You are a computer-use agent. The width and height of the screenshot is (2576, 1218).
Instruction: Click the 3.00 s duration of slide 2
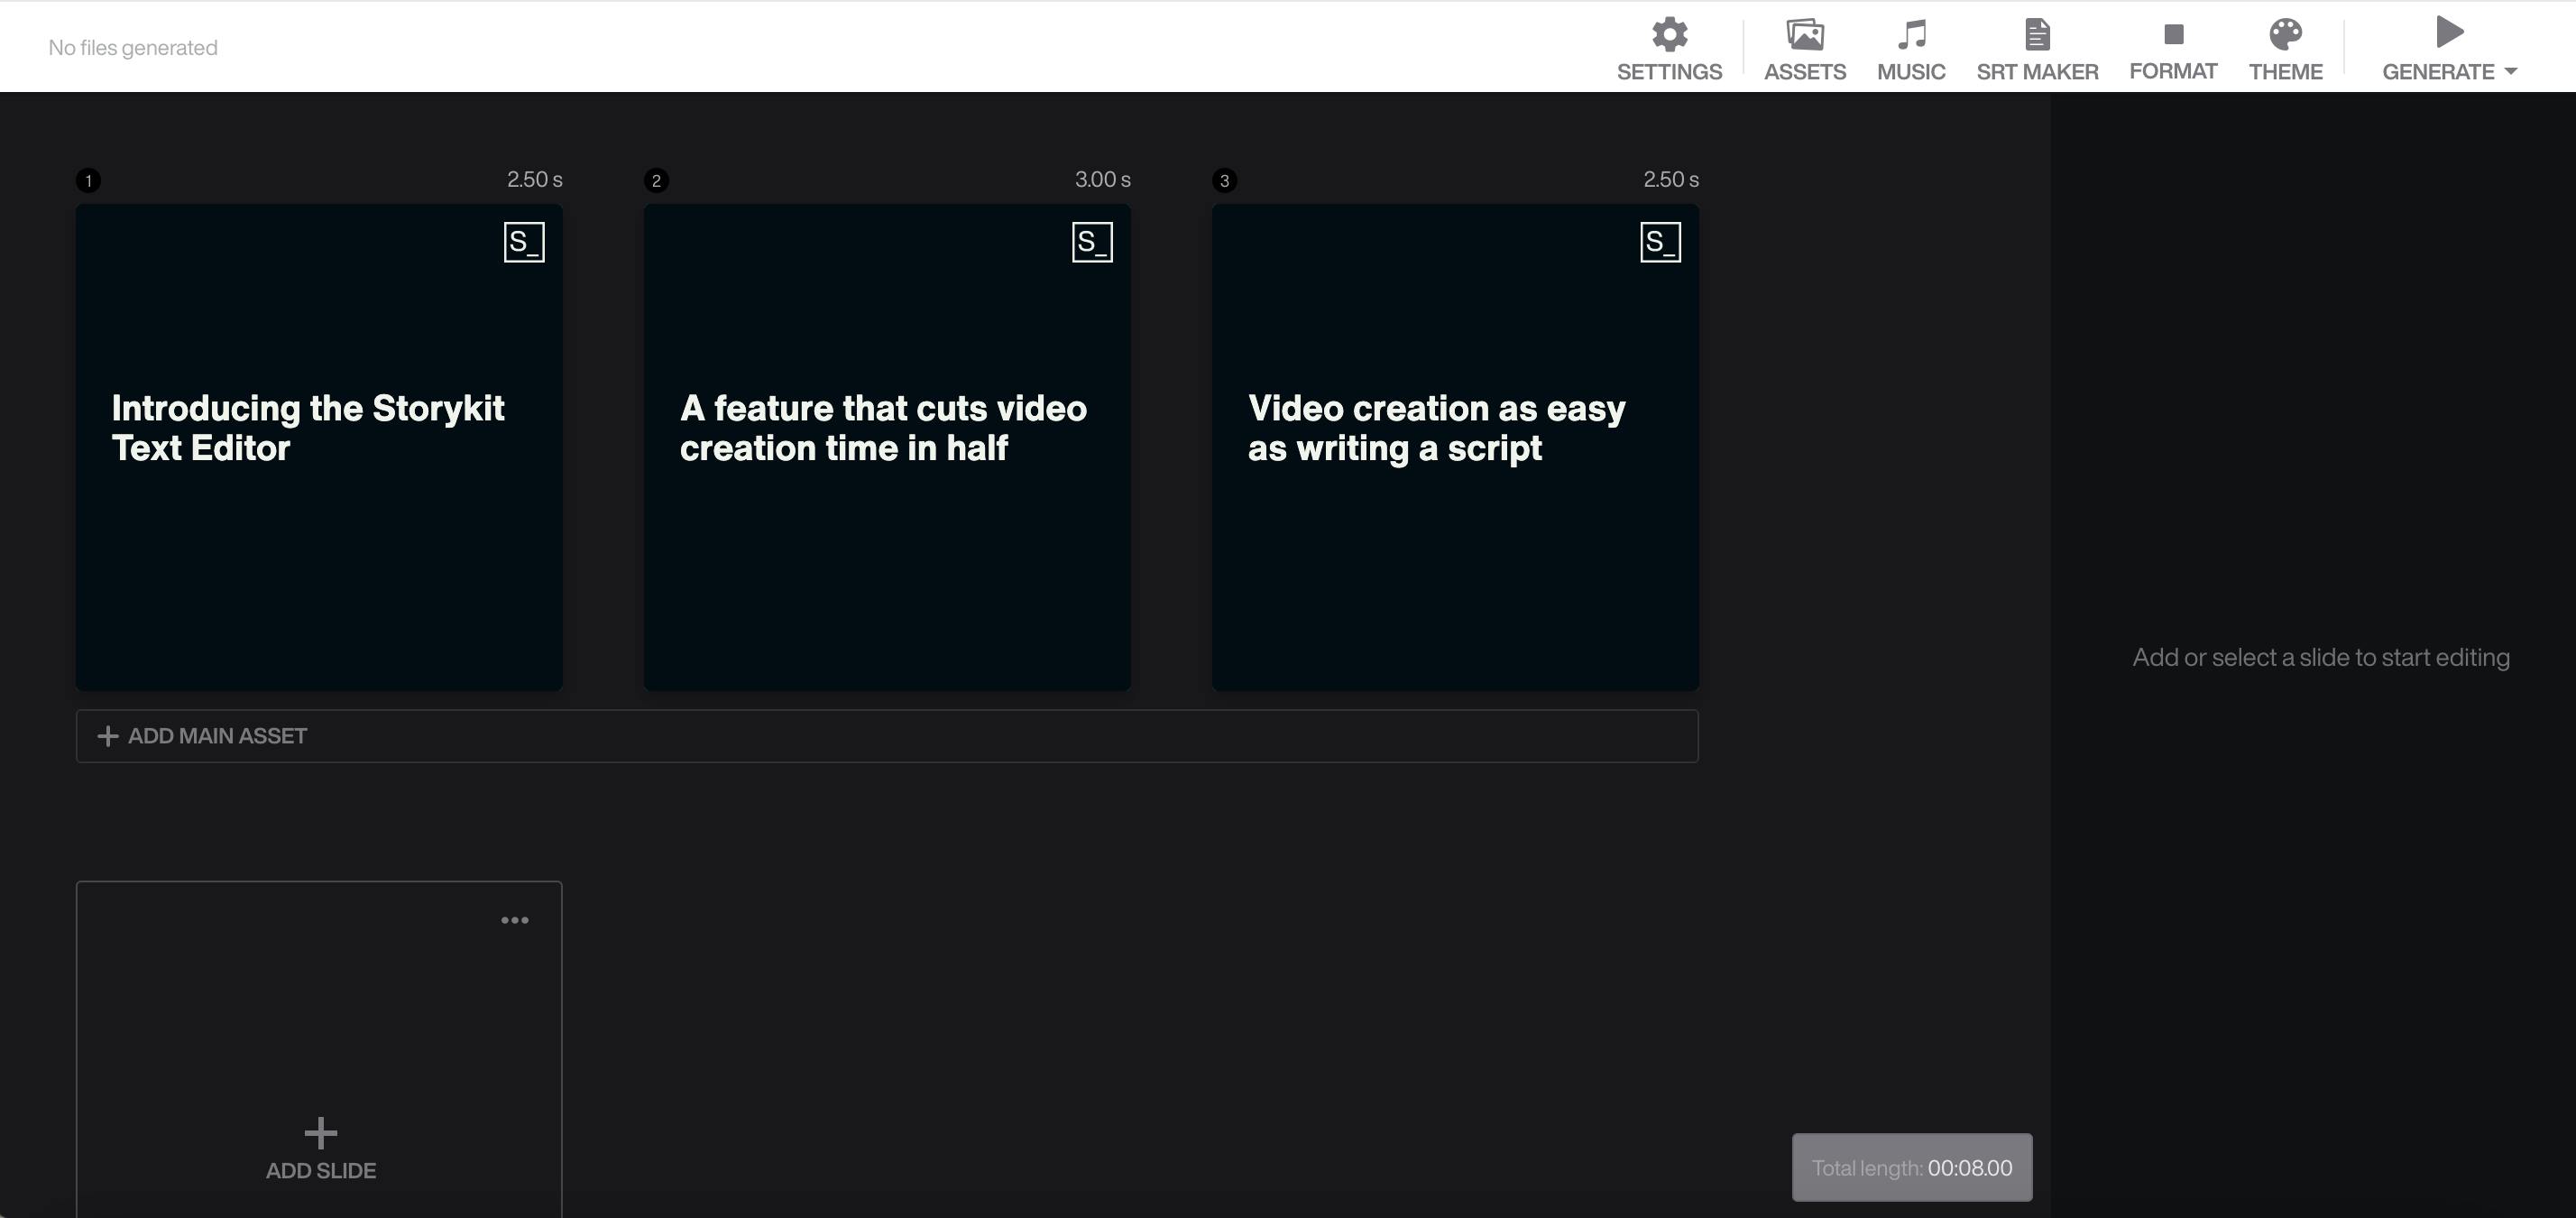1102,179
